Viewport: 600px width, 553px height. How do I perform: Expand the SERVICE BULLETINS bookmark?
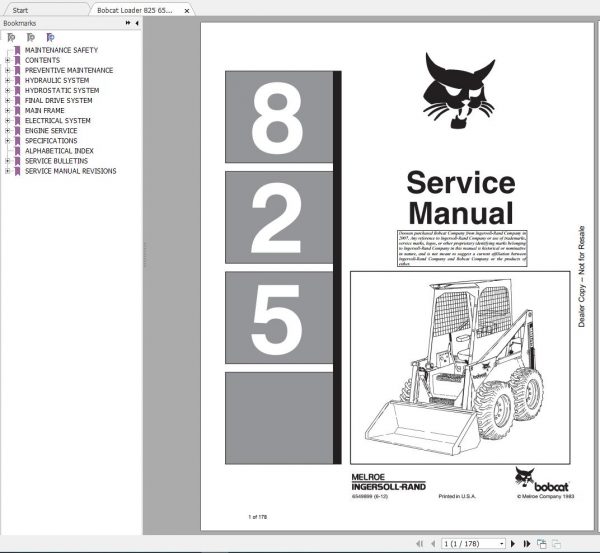point(7,161)
